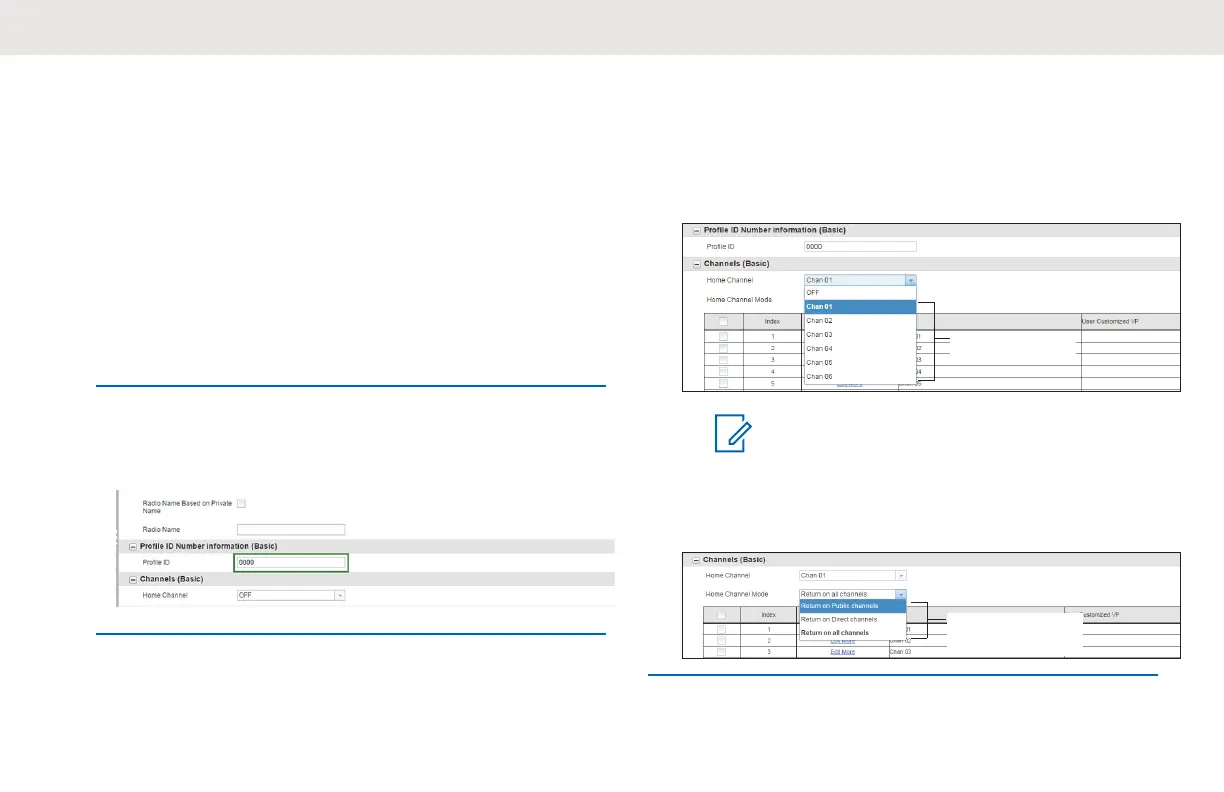Tick the select-all checkbox under the Home Channel Mode label
This screenshot has height=792, width=1224.
(721, 615)
